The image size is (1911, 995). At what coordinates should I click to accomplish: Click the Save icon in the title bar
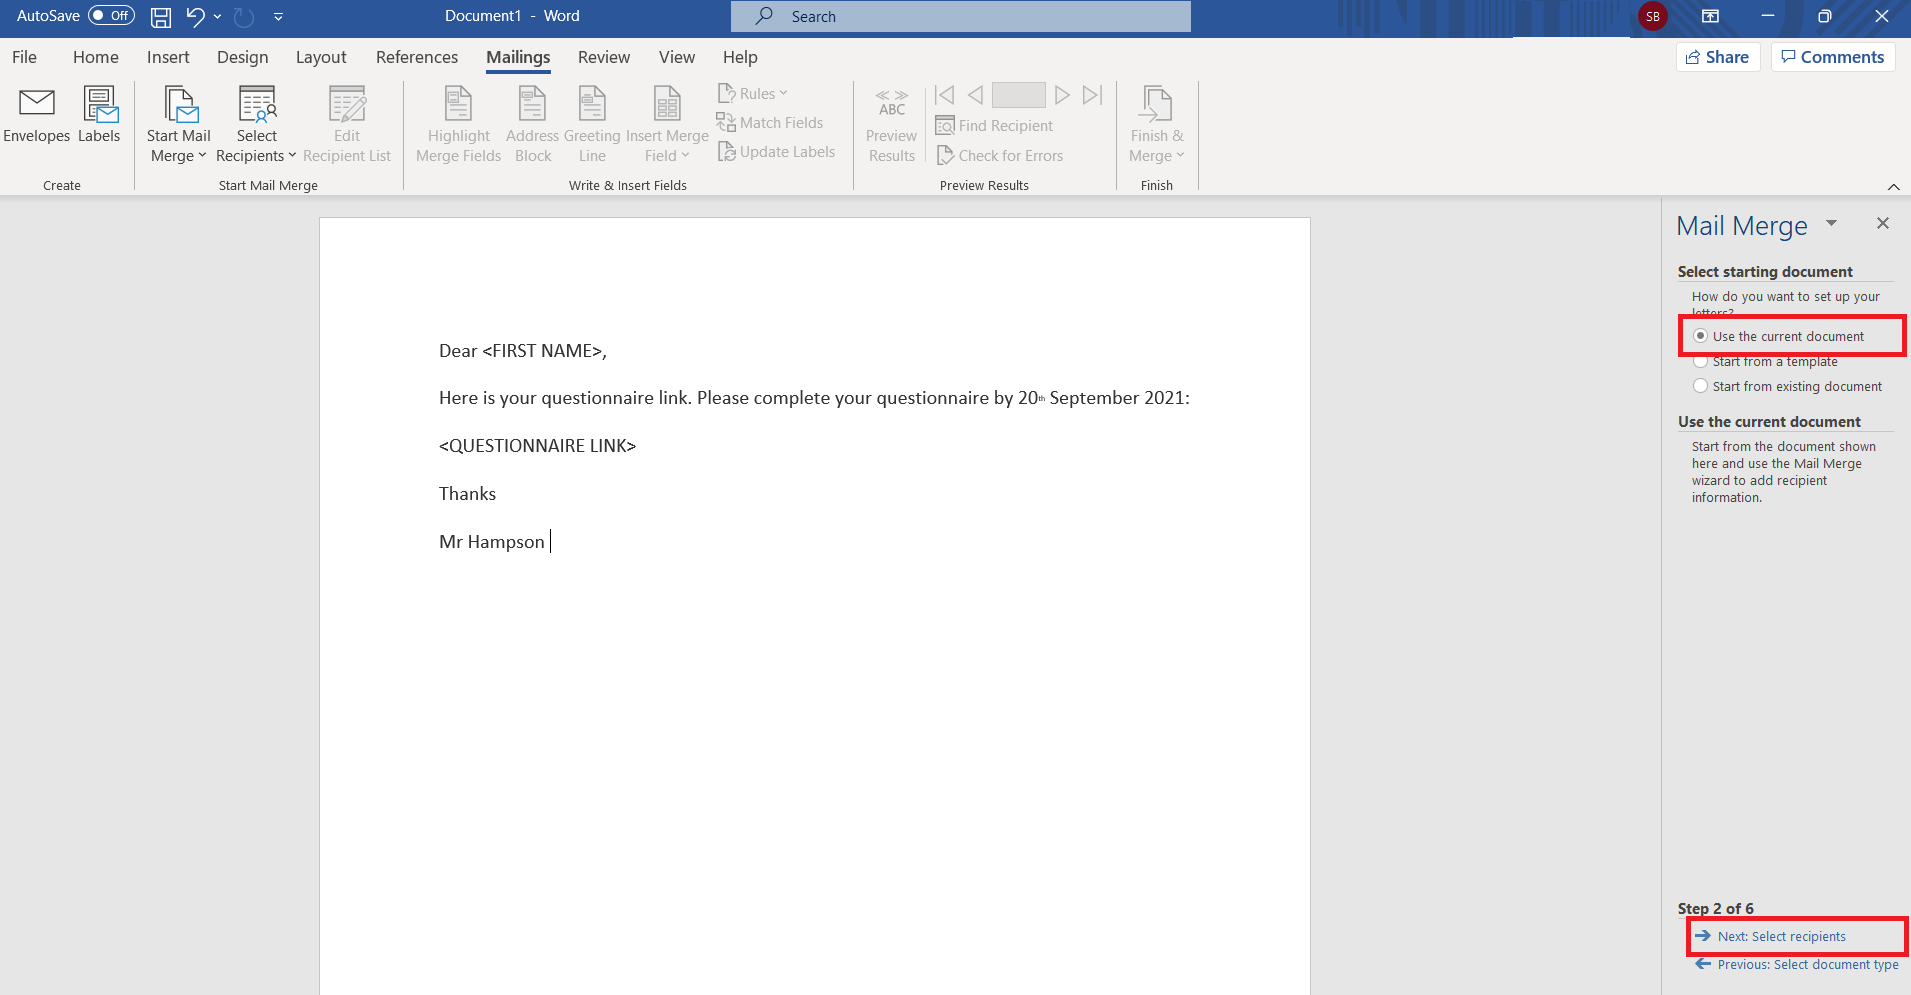click(x=160, y=17)
